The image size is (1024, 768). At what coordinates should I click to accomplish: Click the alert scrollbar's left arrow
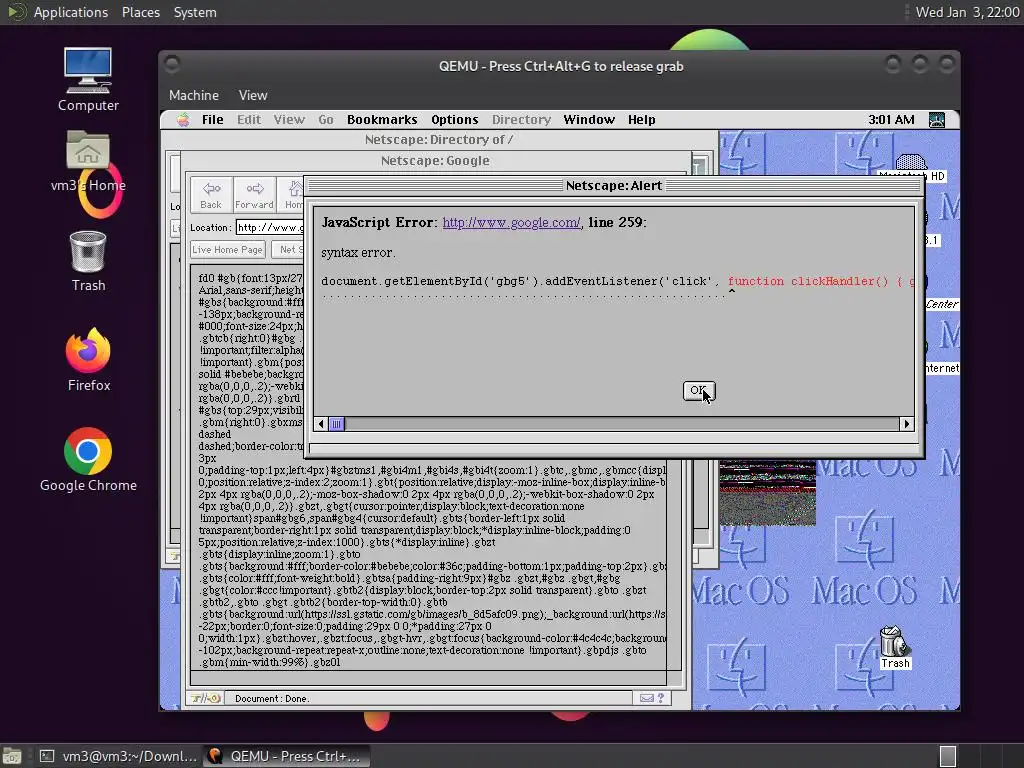tap(321, 424)
